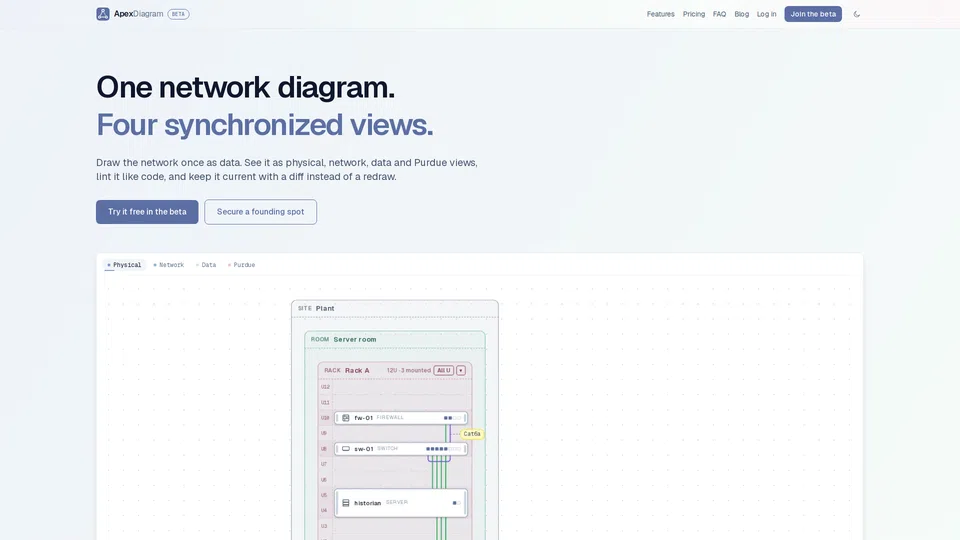Click the port indicator on historian
960x540 pixels.
coord(457,503)
